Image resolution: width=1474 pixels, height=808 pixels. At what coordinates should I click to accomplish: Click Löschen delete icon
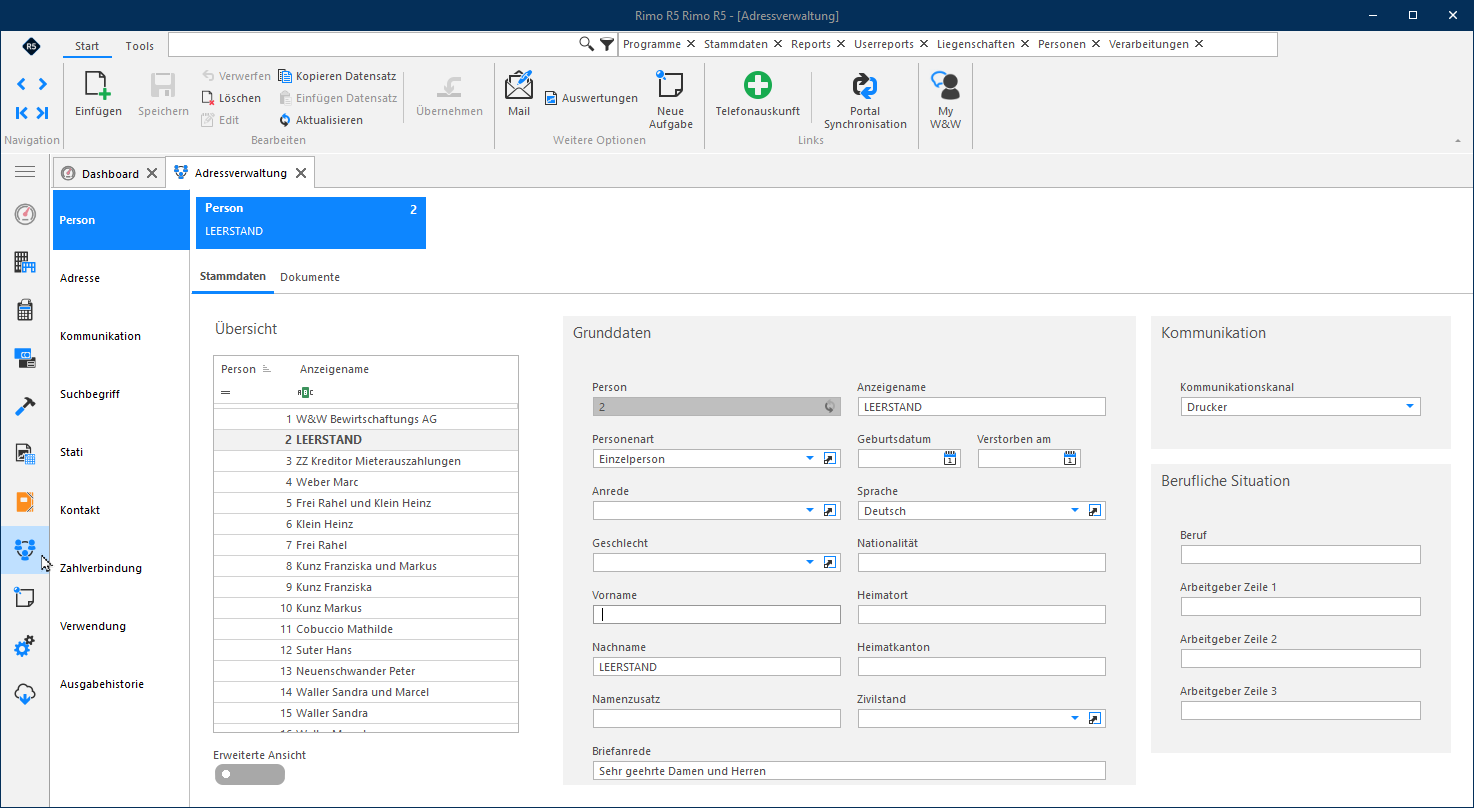click(x=209, y=98)
